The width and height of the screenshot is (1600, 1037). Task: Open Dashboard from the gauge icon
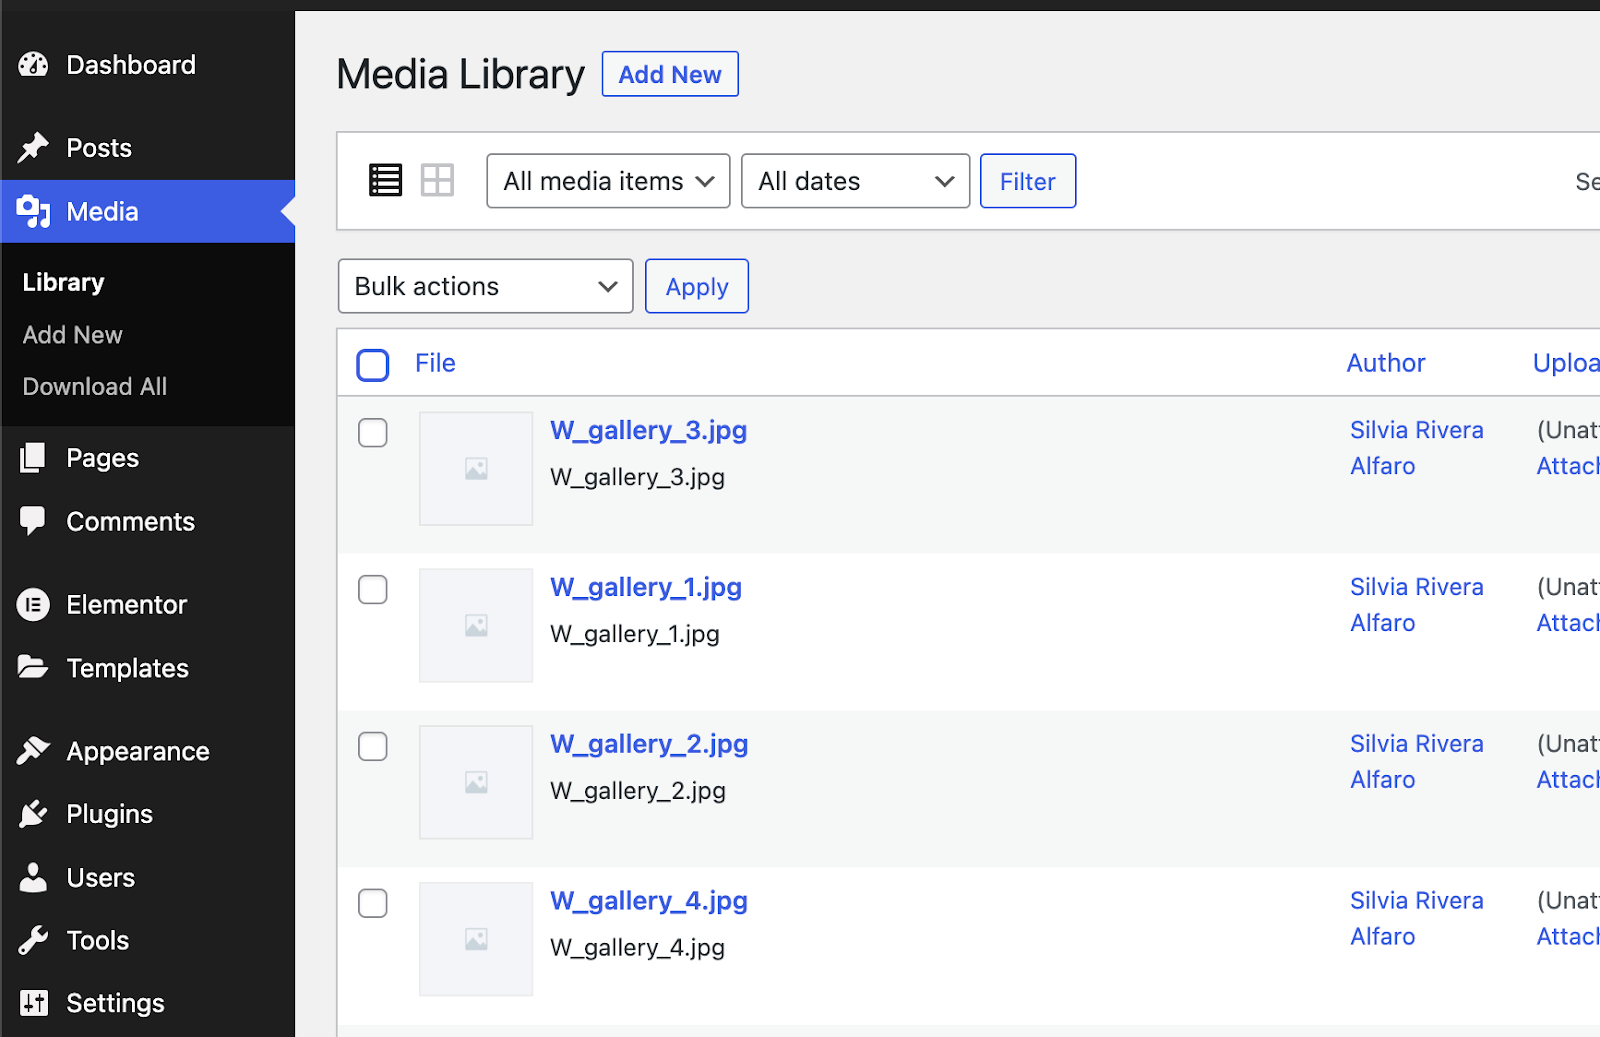pyautogui.click(x=33, y=65)
